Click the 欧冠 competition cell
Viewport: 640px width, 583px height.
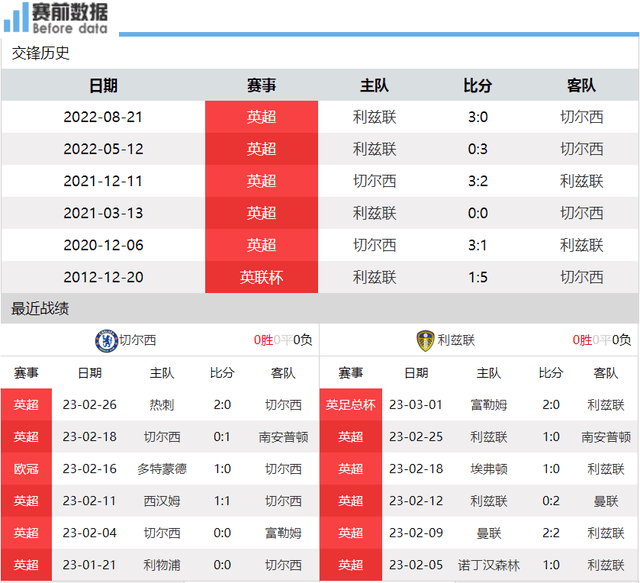click(26, 469)
